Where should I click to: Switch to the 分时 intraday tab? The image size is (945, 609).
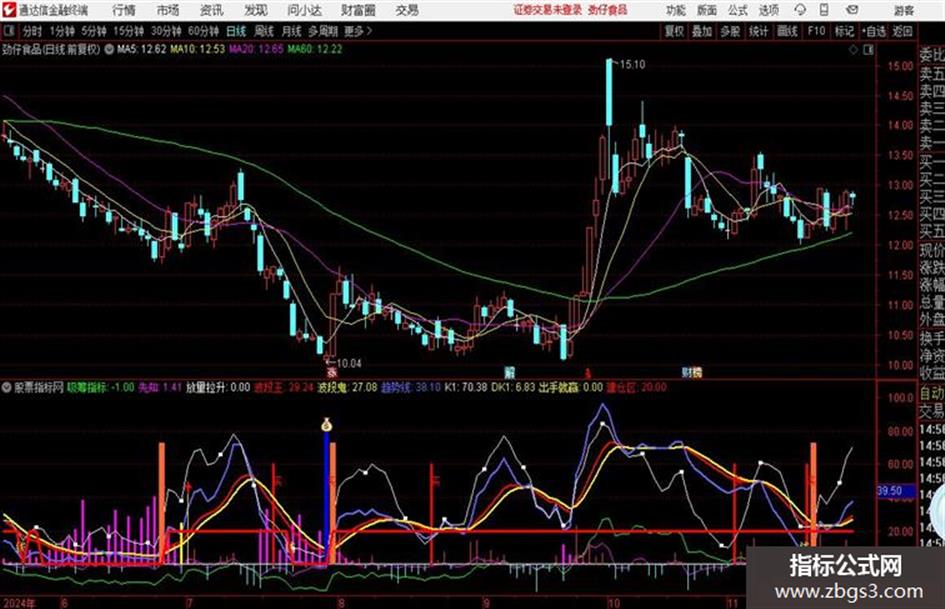click(x=32, y=31)
